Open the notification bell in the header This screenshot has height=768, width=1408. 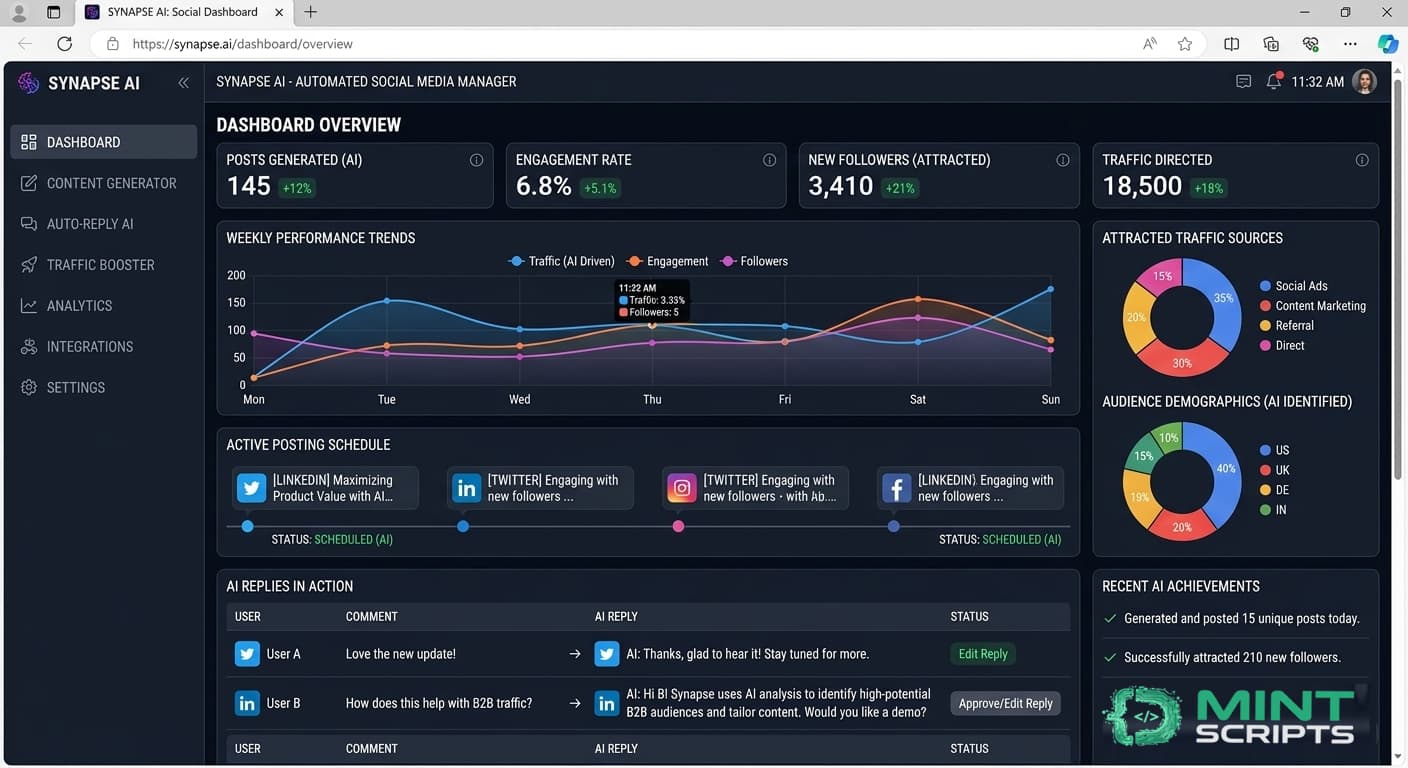pyautogui.click(x=1273, y=81)
